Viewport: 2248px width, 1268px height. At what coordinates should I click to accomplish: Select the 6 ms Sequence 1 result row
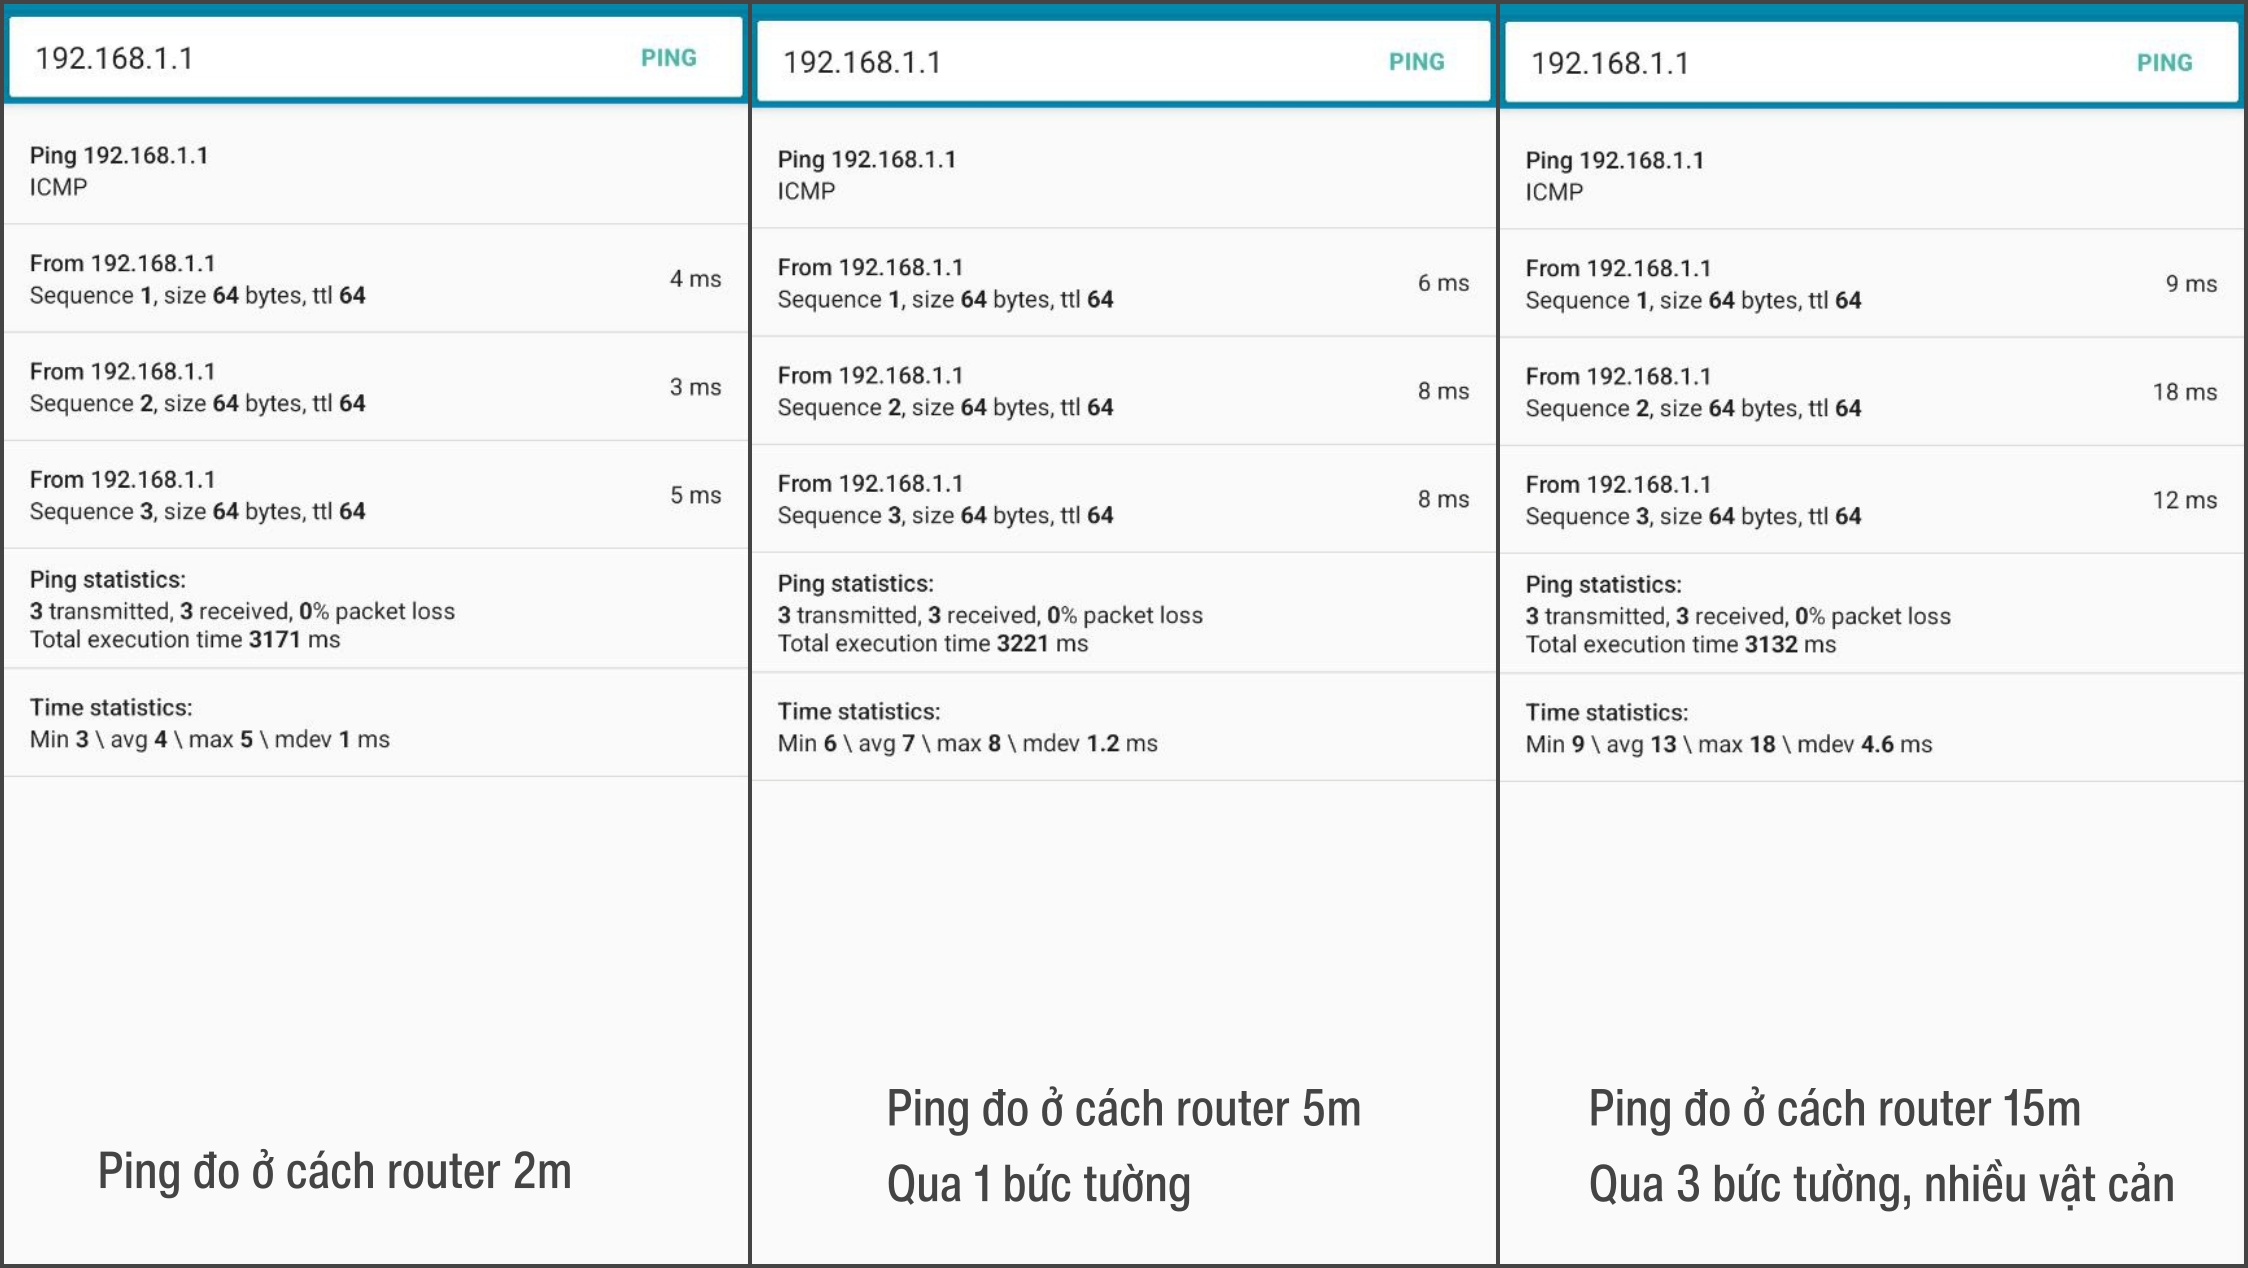pos(1124,283)
